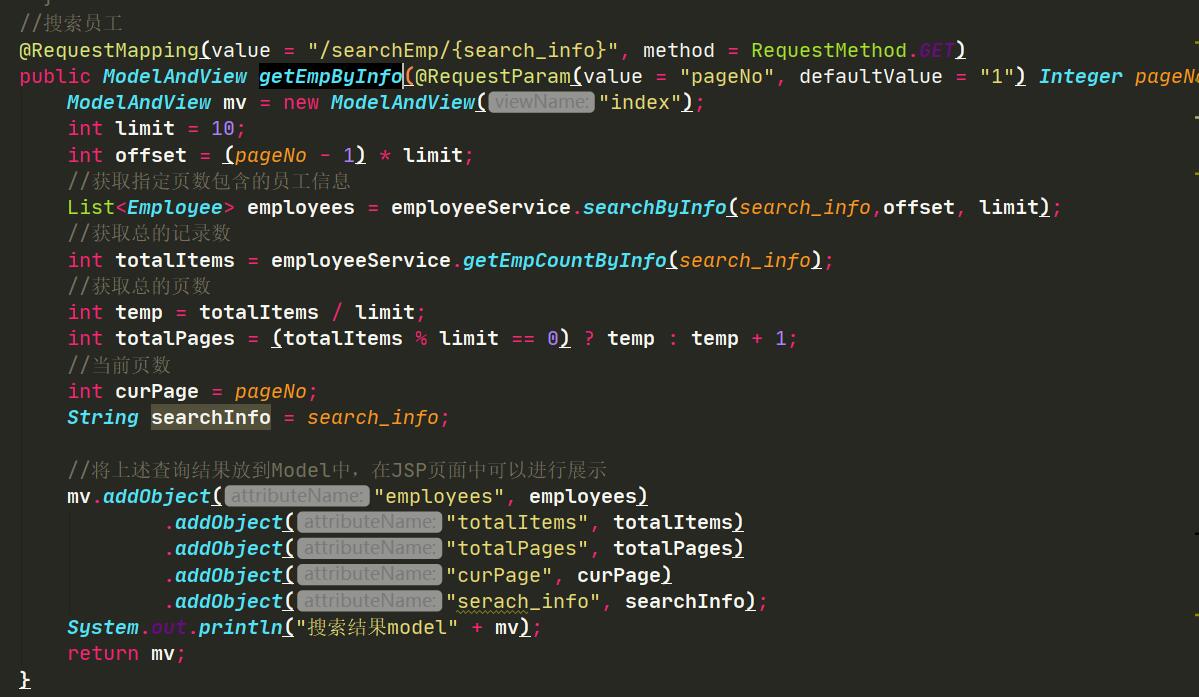Click the comment //获取总的页数
Screen dimensions: 1199x697
click(139, 286)
